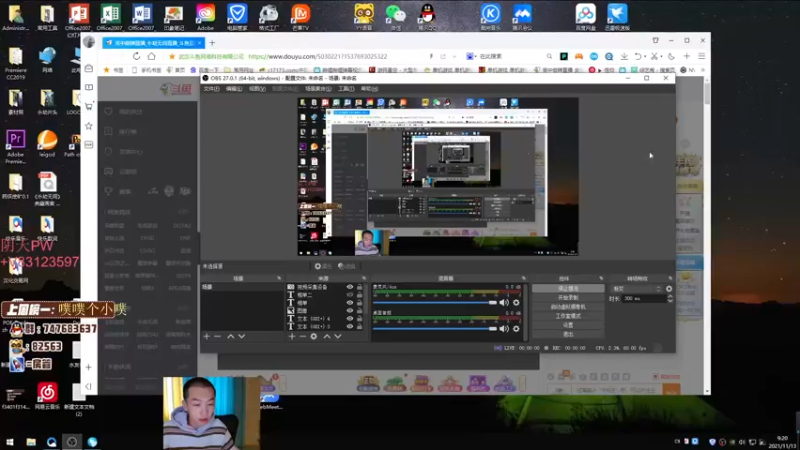Viewport: 800px width, 450px height.
Task: Open a new browser tab
Action: coord(212,43)
